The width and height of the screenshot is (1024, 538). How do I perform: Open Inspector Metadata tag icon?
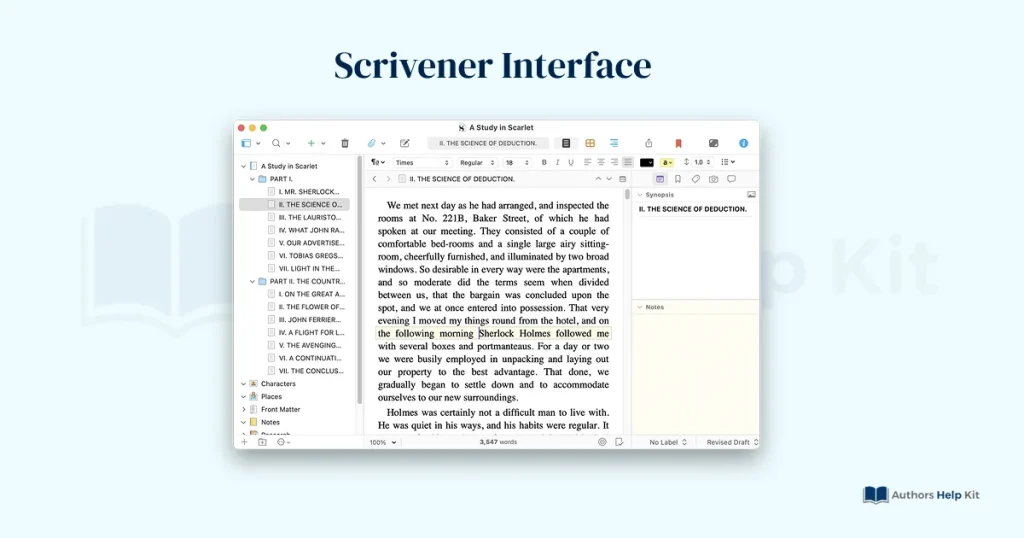click(x=696, y=179)
